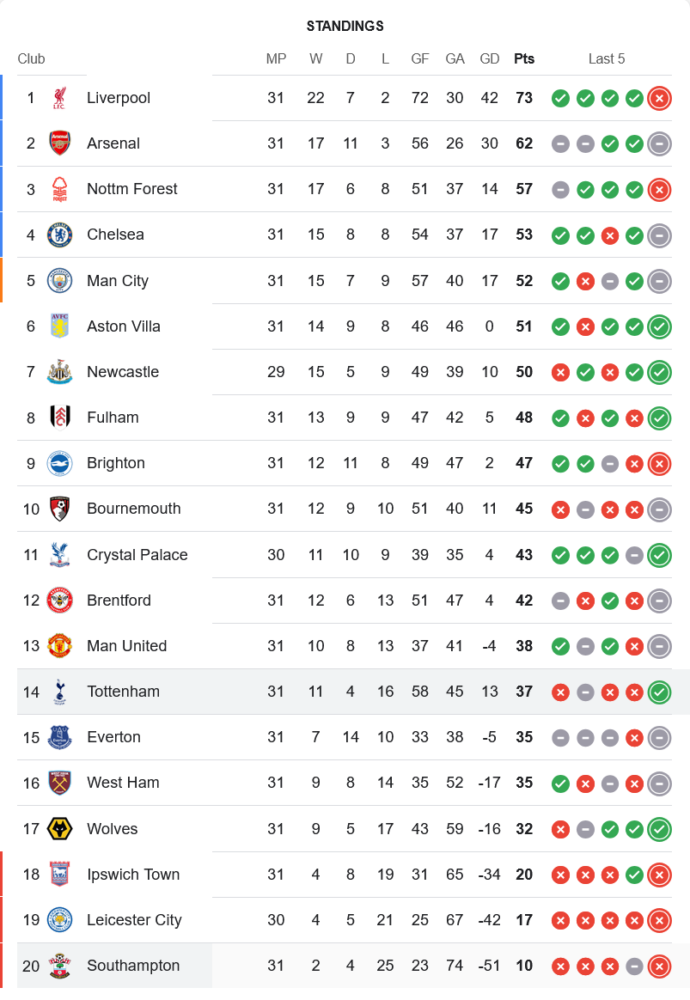Click the Southampton club crest icon
The image size is (690, 1000).
[59, 966]
